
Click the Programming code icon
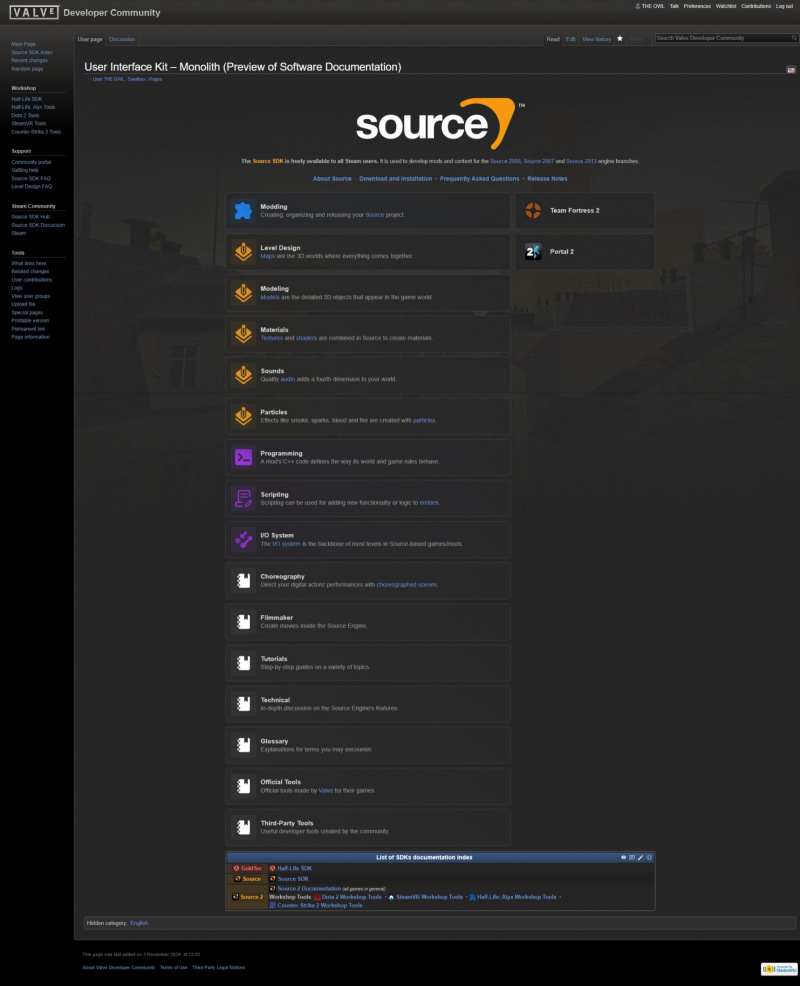coord(242,457)
